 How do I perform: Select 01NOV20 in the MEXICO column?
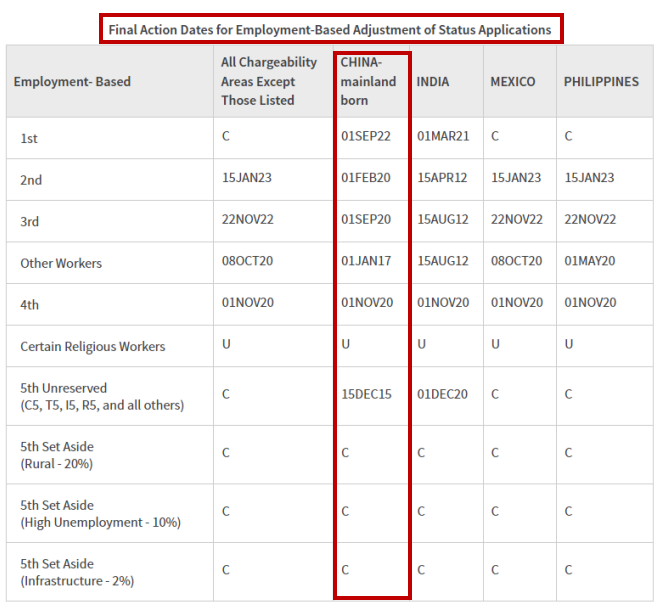point(517,302)
